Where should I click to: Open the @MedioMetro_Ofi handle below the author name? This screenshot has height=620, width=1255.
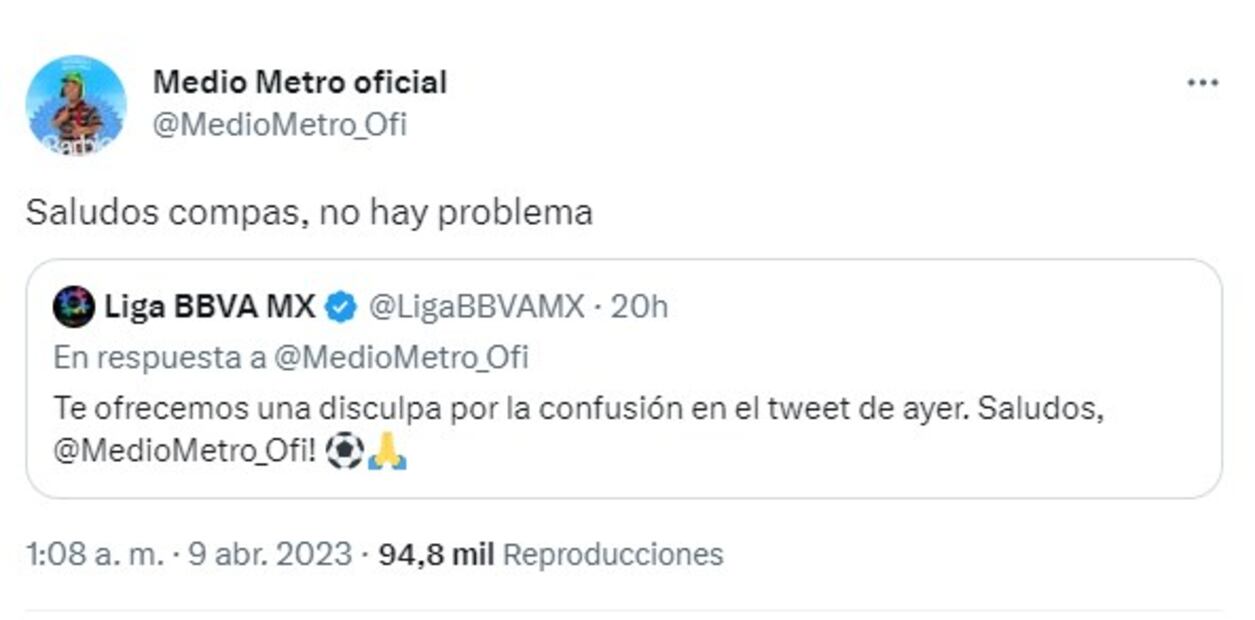(279, 125)
